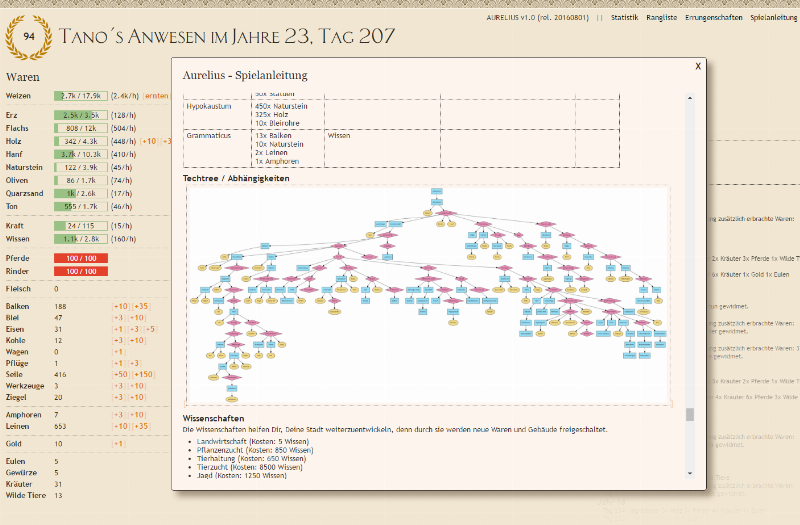Screen dimensions: 800x525
Task: Click the Wissen progress bar
Action: pyautogui.click(x=81, y=239)
